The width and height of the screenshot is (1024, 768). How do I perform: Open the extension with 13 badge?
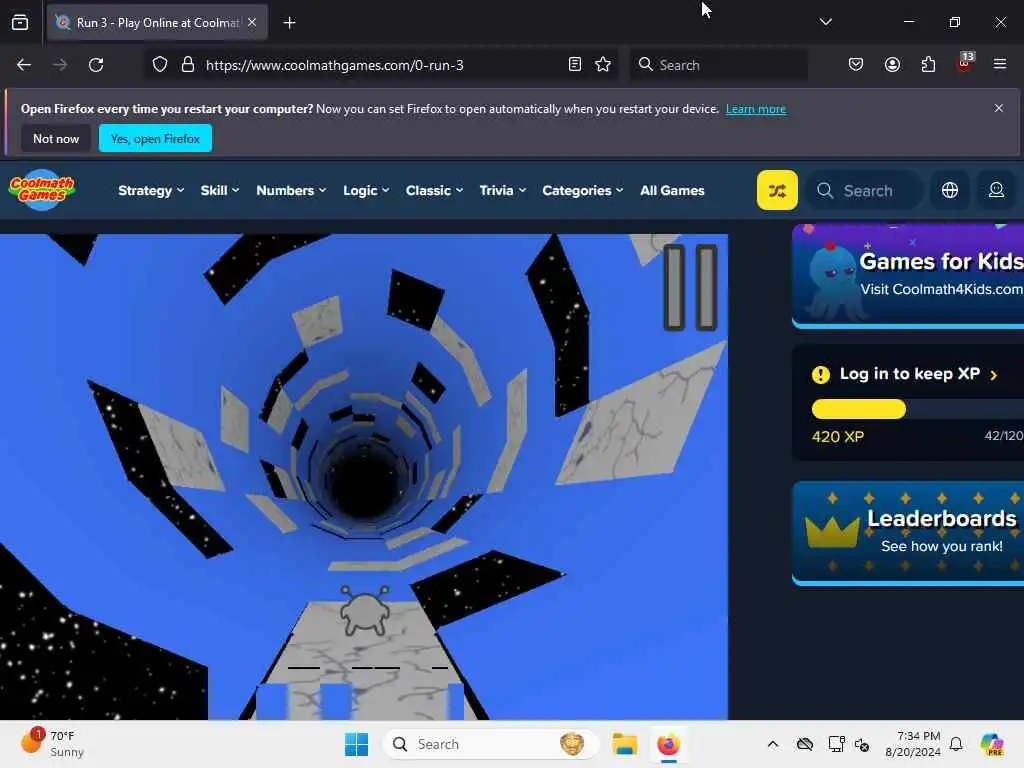pos(965,63)
